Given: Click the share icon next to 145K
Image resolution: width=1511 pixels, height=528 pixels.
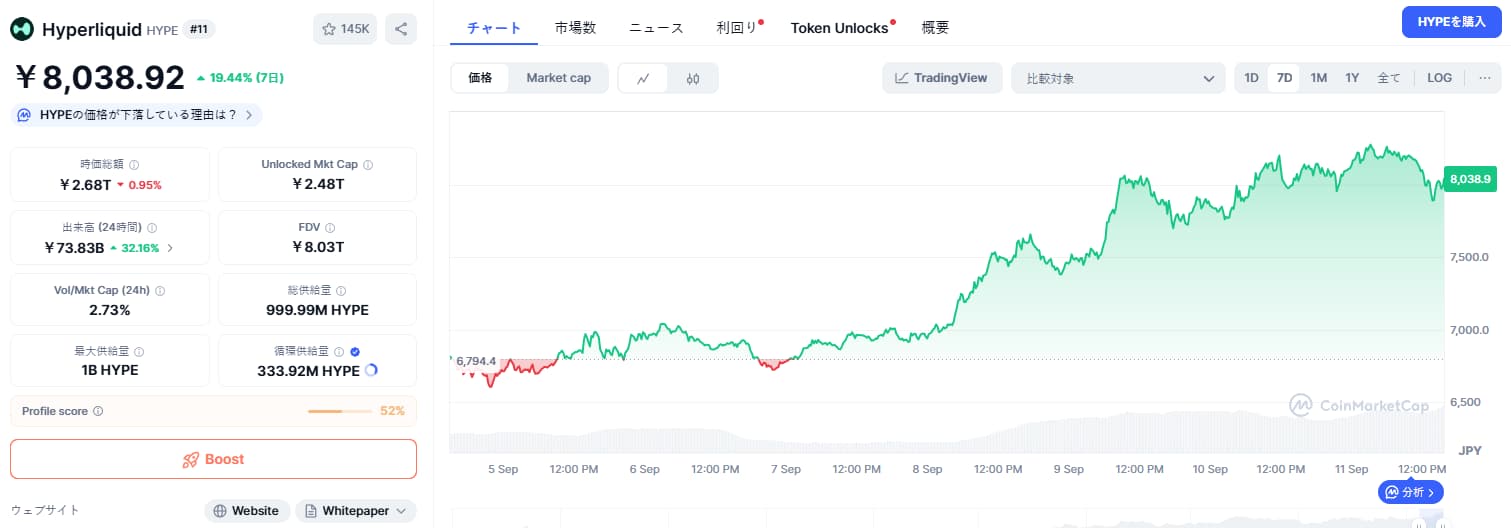Looking at the screenshot, I should pyautogui.click(x=400, y=29).
